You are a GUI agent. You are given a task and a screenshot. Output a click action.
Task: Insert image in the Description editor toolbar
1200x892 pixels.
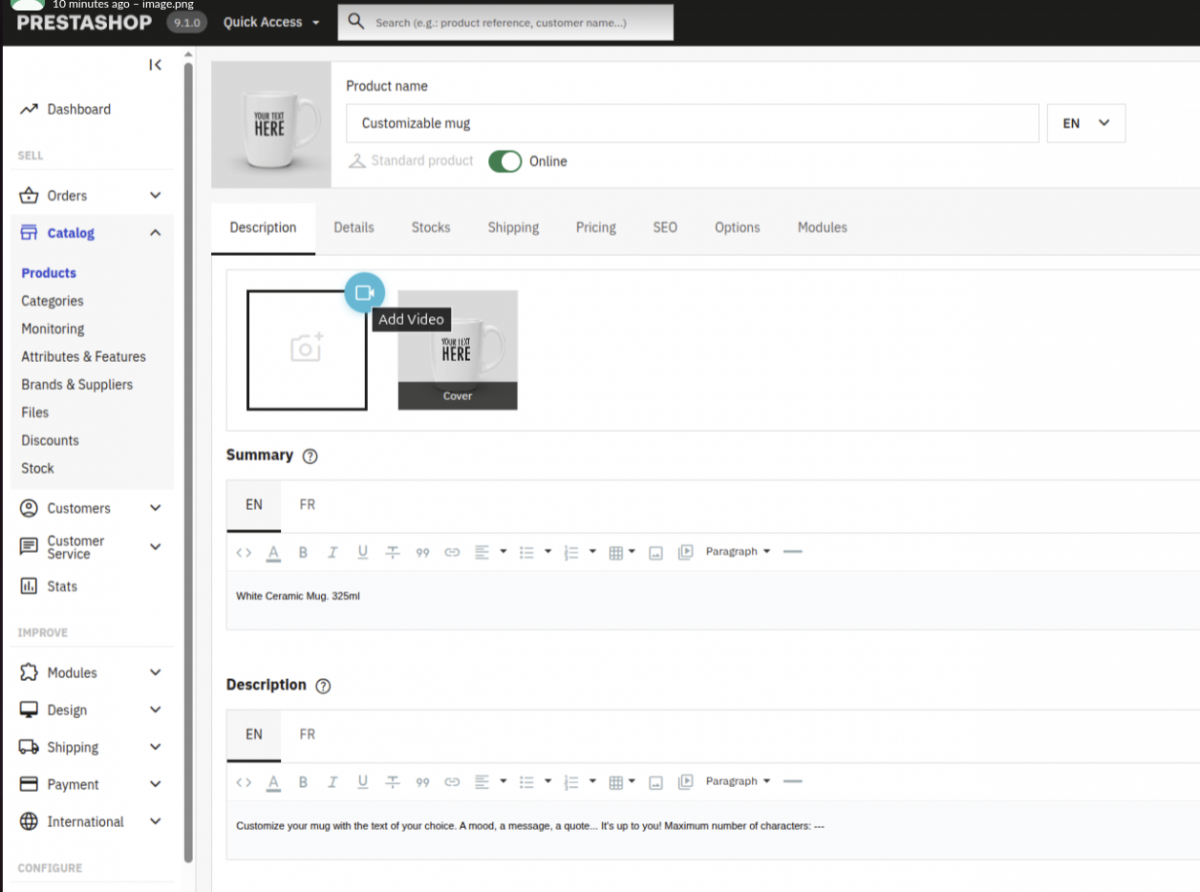pyautogui.click(x=656, y=782)
